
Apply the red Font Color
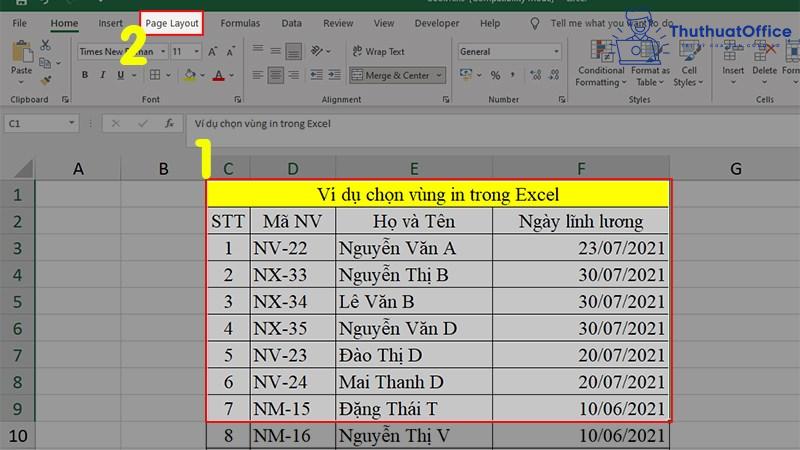218,76
